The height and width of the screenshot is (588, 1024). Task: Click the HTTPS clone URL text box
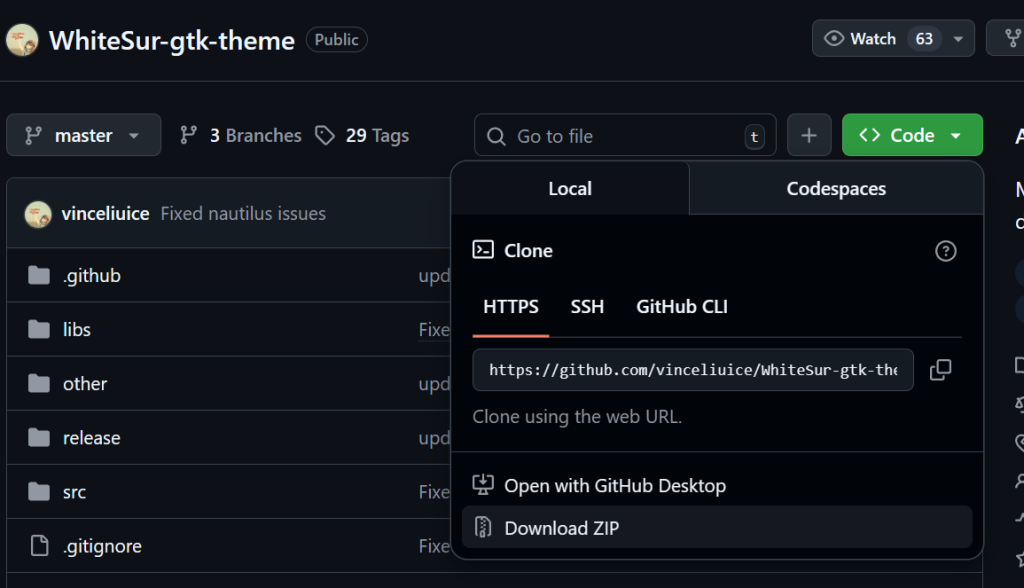(692, 370)
